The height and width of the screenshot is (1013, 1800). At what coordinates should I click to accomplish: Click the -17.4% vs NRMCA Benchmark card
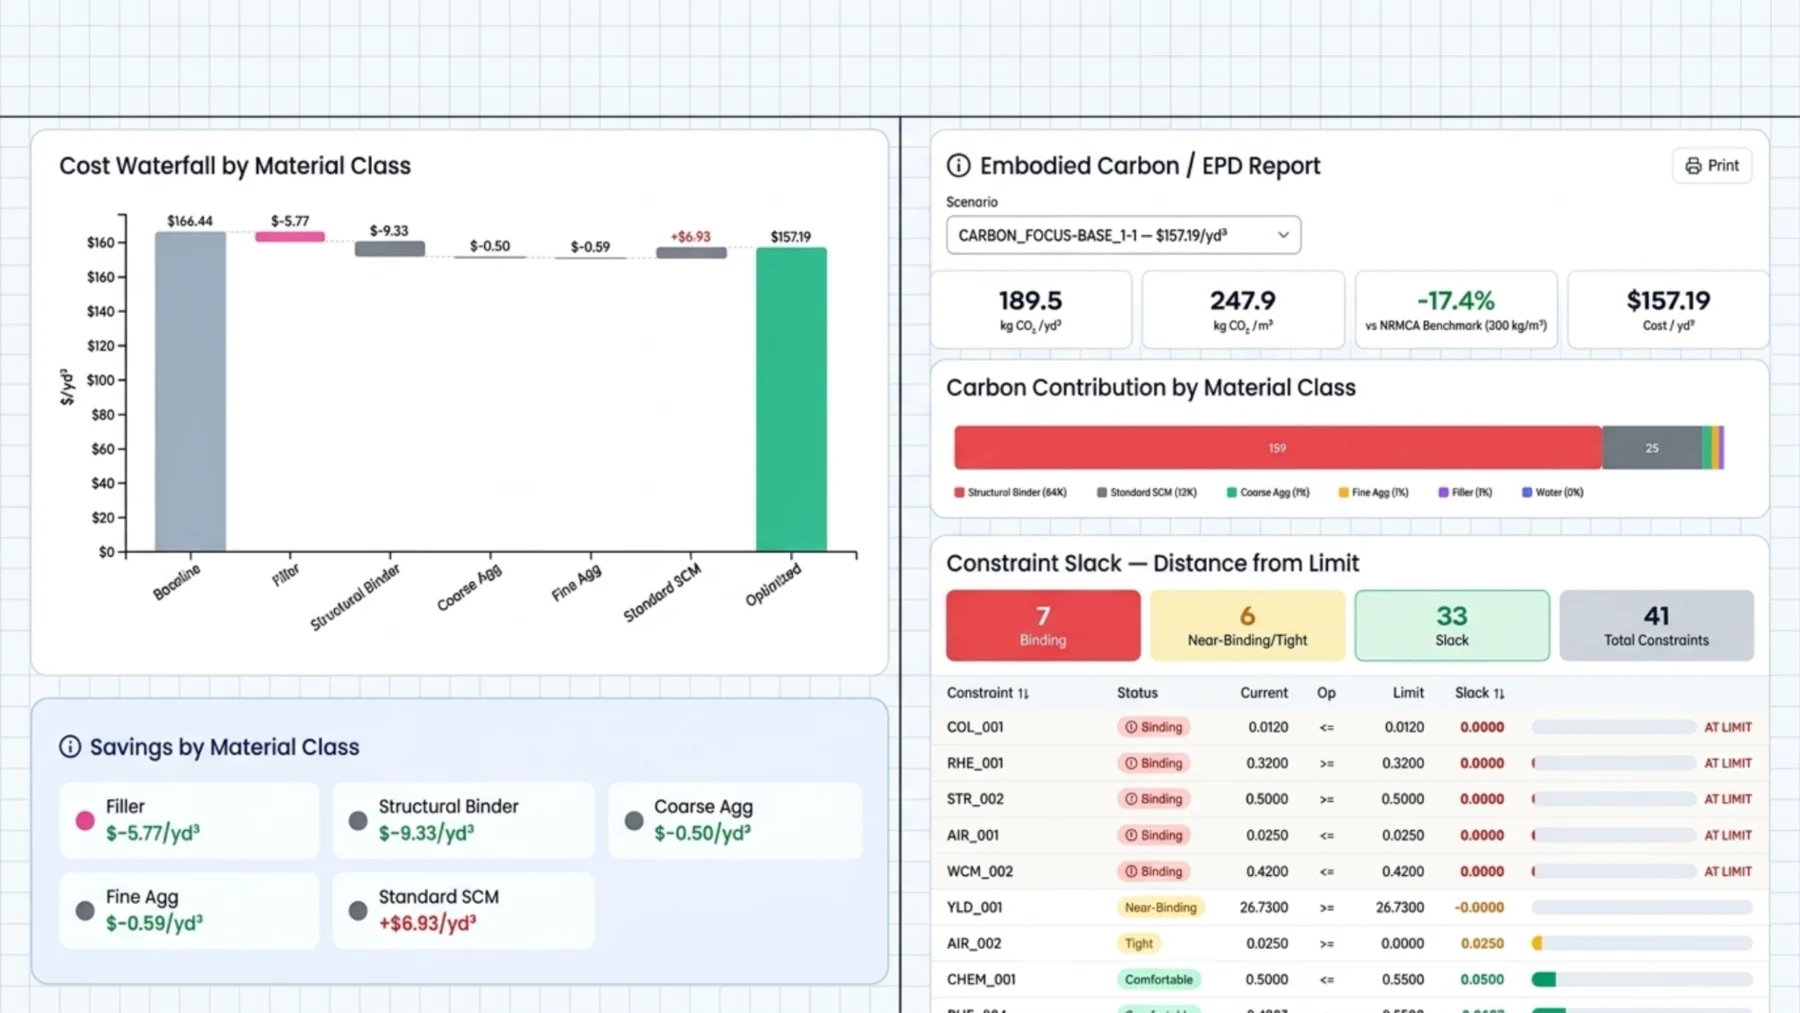(1456, 310)
